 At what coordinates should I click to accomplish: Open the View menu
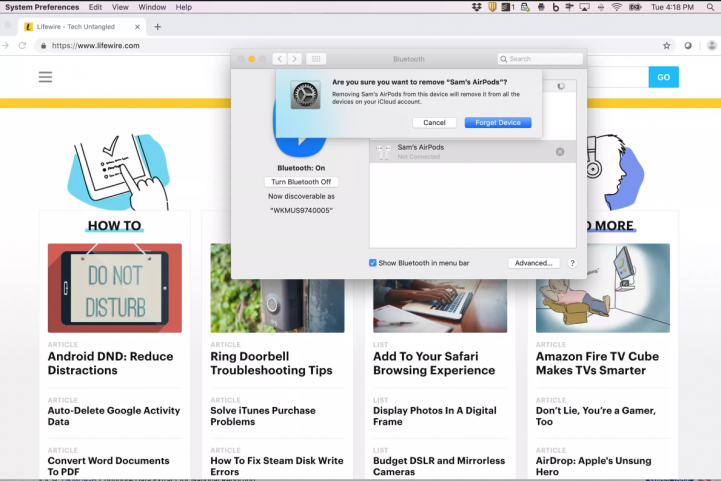(120, 7)
